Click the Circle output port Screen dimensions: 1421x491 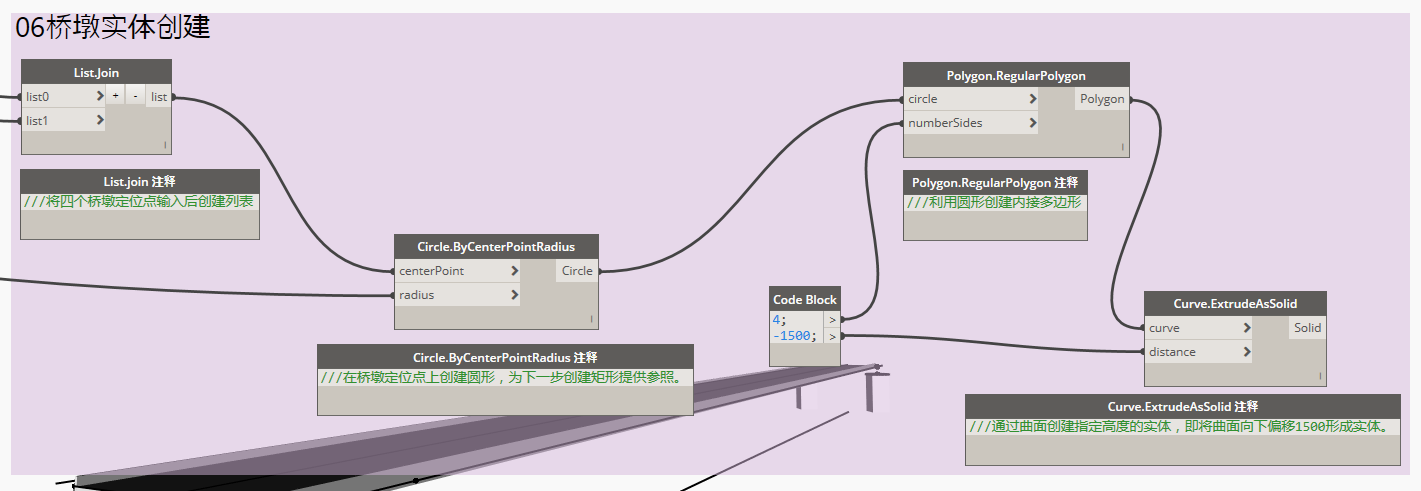[x=577, y=270]
